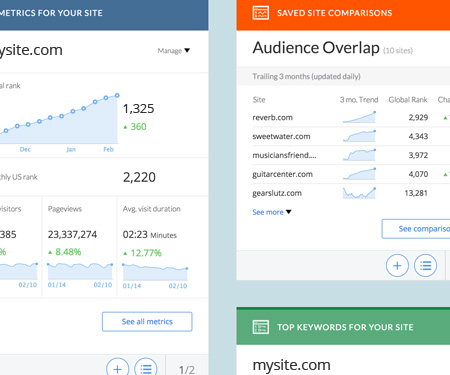
Task: Click the 12.77% duration change
Action: (142, 253)
